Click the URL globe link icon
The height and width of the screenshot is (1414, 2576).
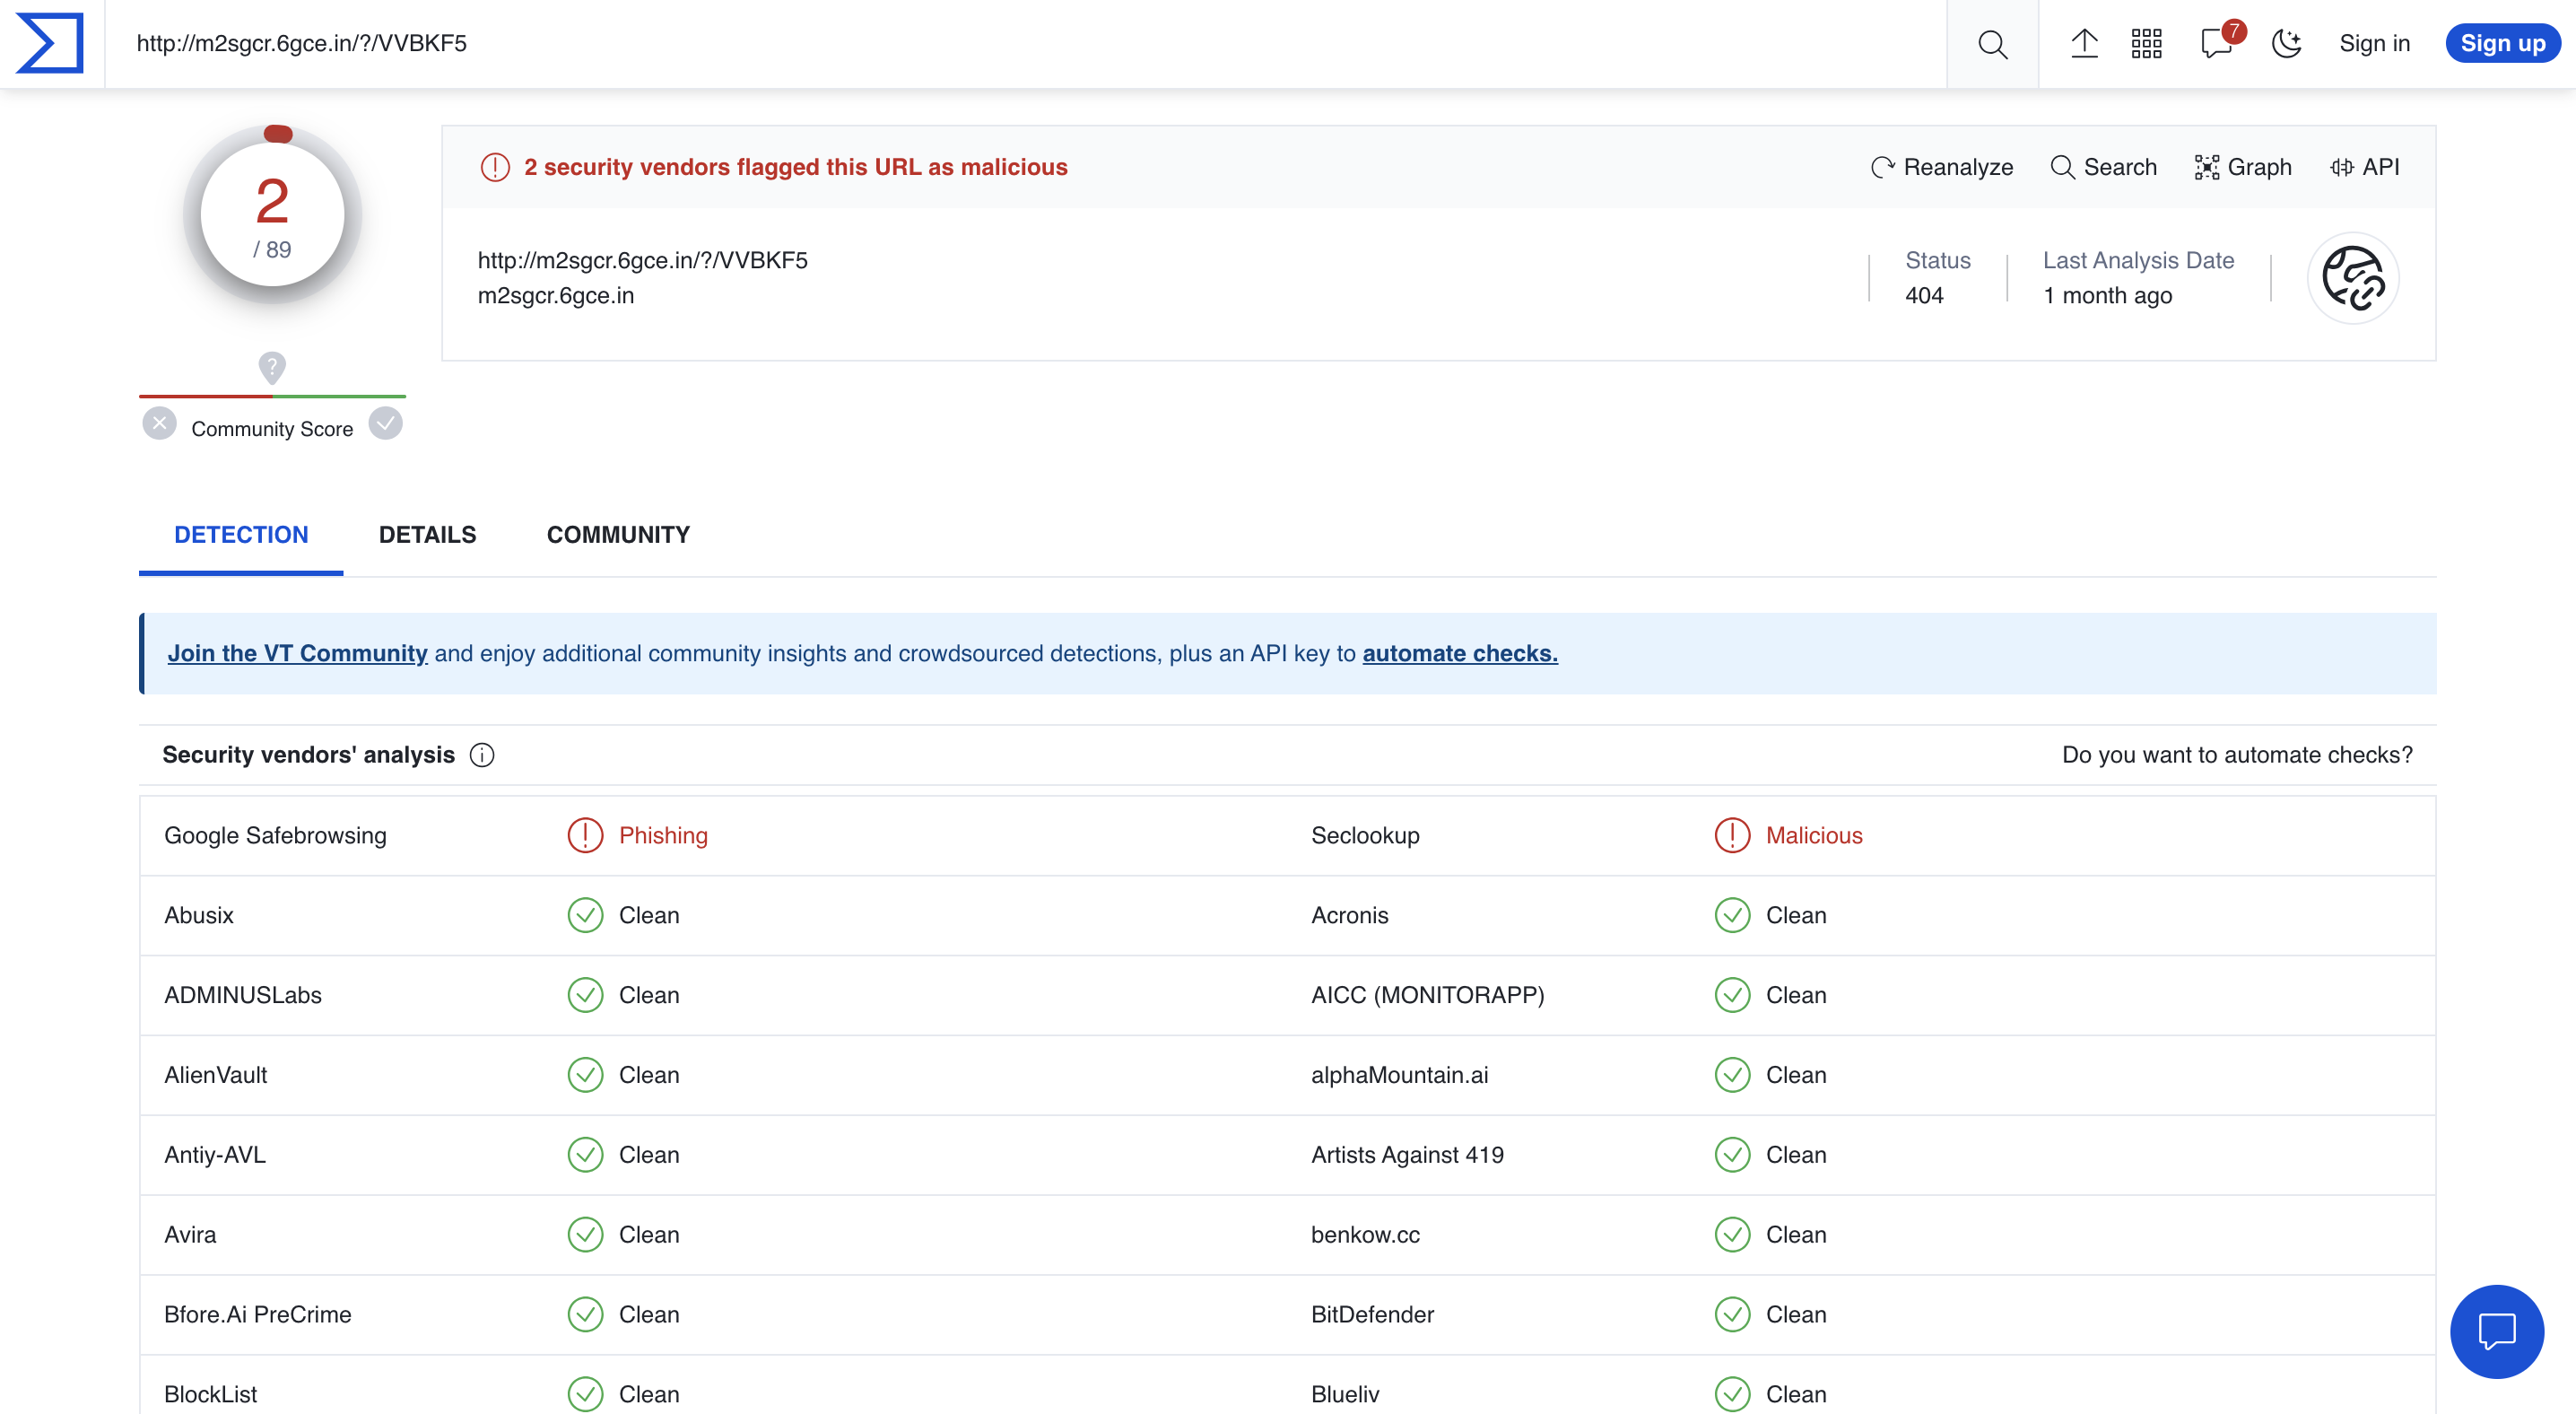pyautogui.click(x=2353, y=278)
